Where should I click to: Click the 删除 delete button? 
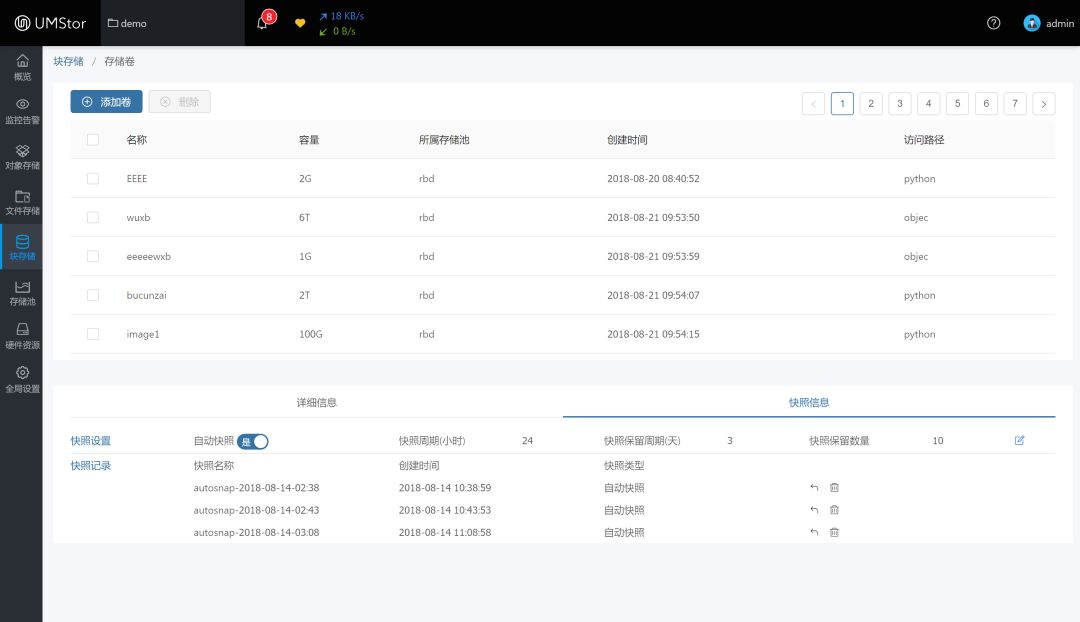pyautogui.click(x=180, y=102)
